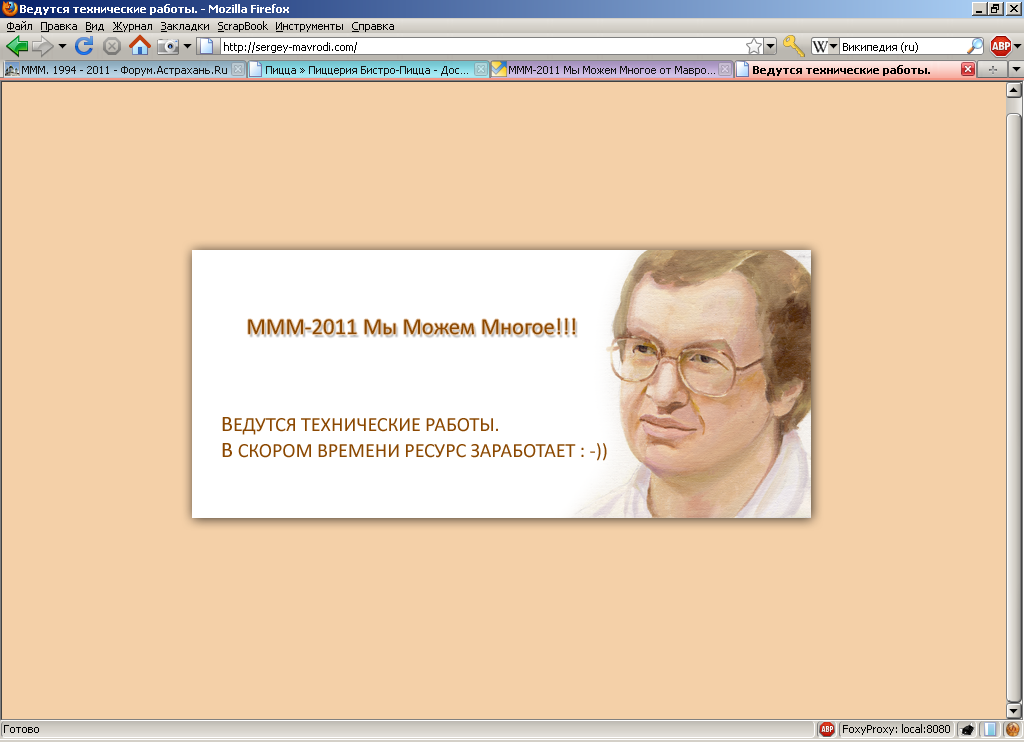
Task: Open the back/forward history dropdown arrow
Action: pyautogui.click(x=63, y=46)
